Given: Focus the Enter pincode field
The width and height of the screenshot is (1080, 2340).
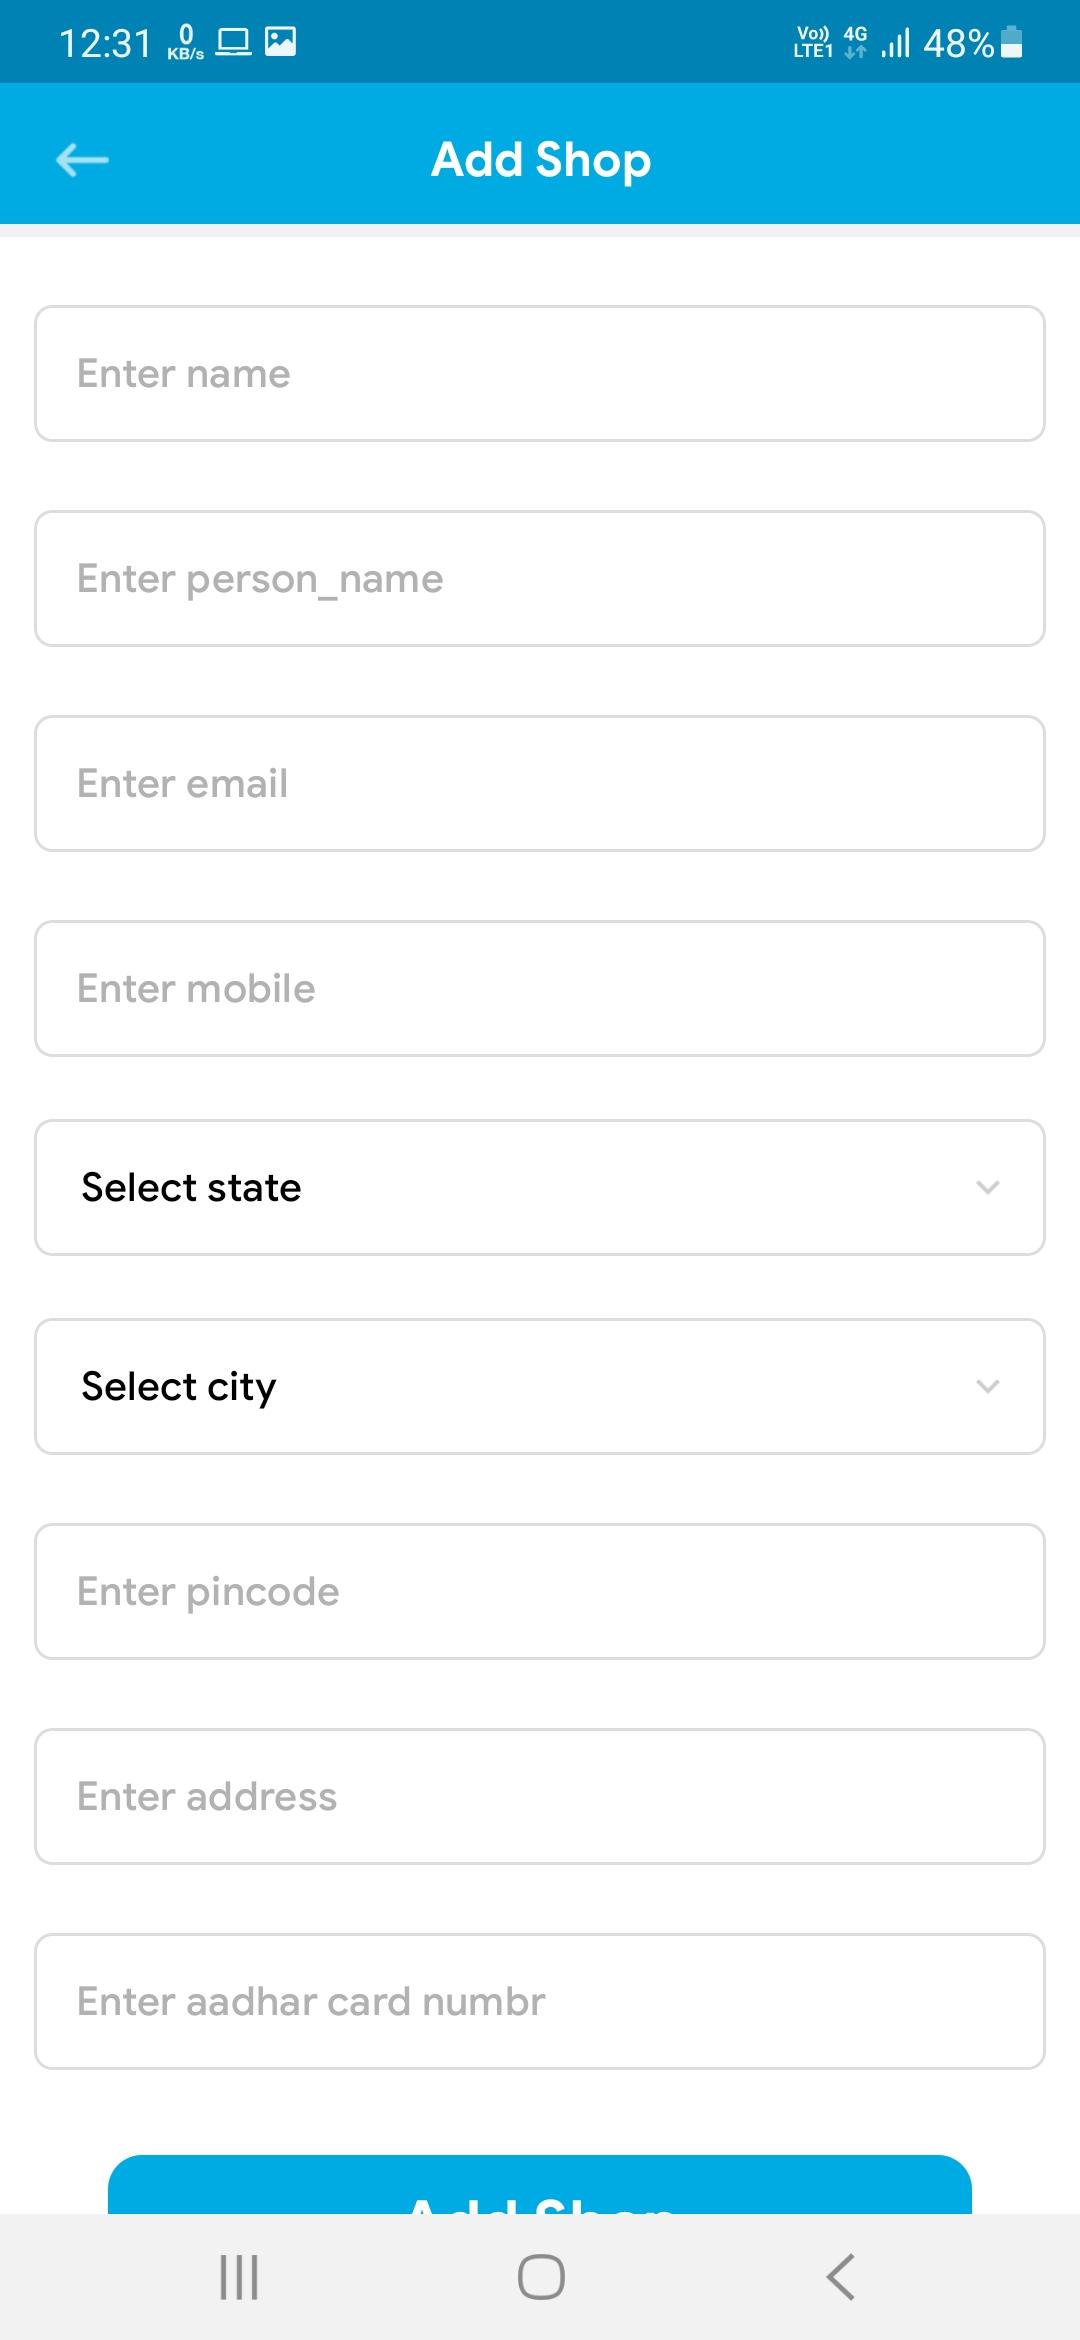Looking at the screenshot, I should click(540, 1591).
